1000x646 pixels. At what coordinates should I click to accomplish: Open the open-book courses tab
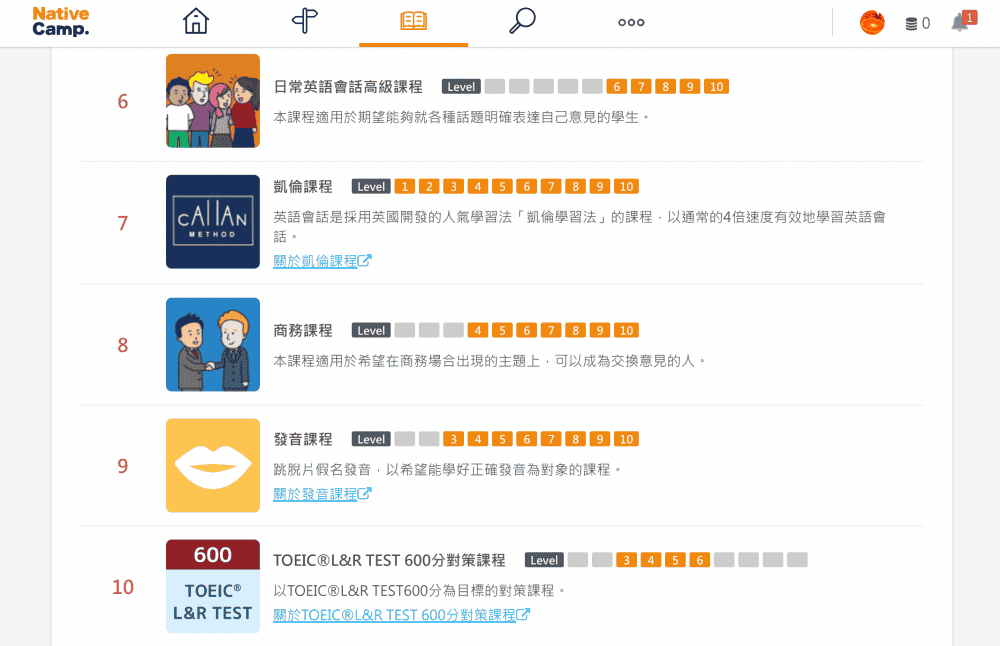[x=413, y=21]
